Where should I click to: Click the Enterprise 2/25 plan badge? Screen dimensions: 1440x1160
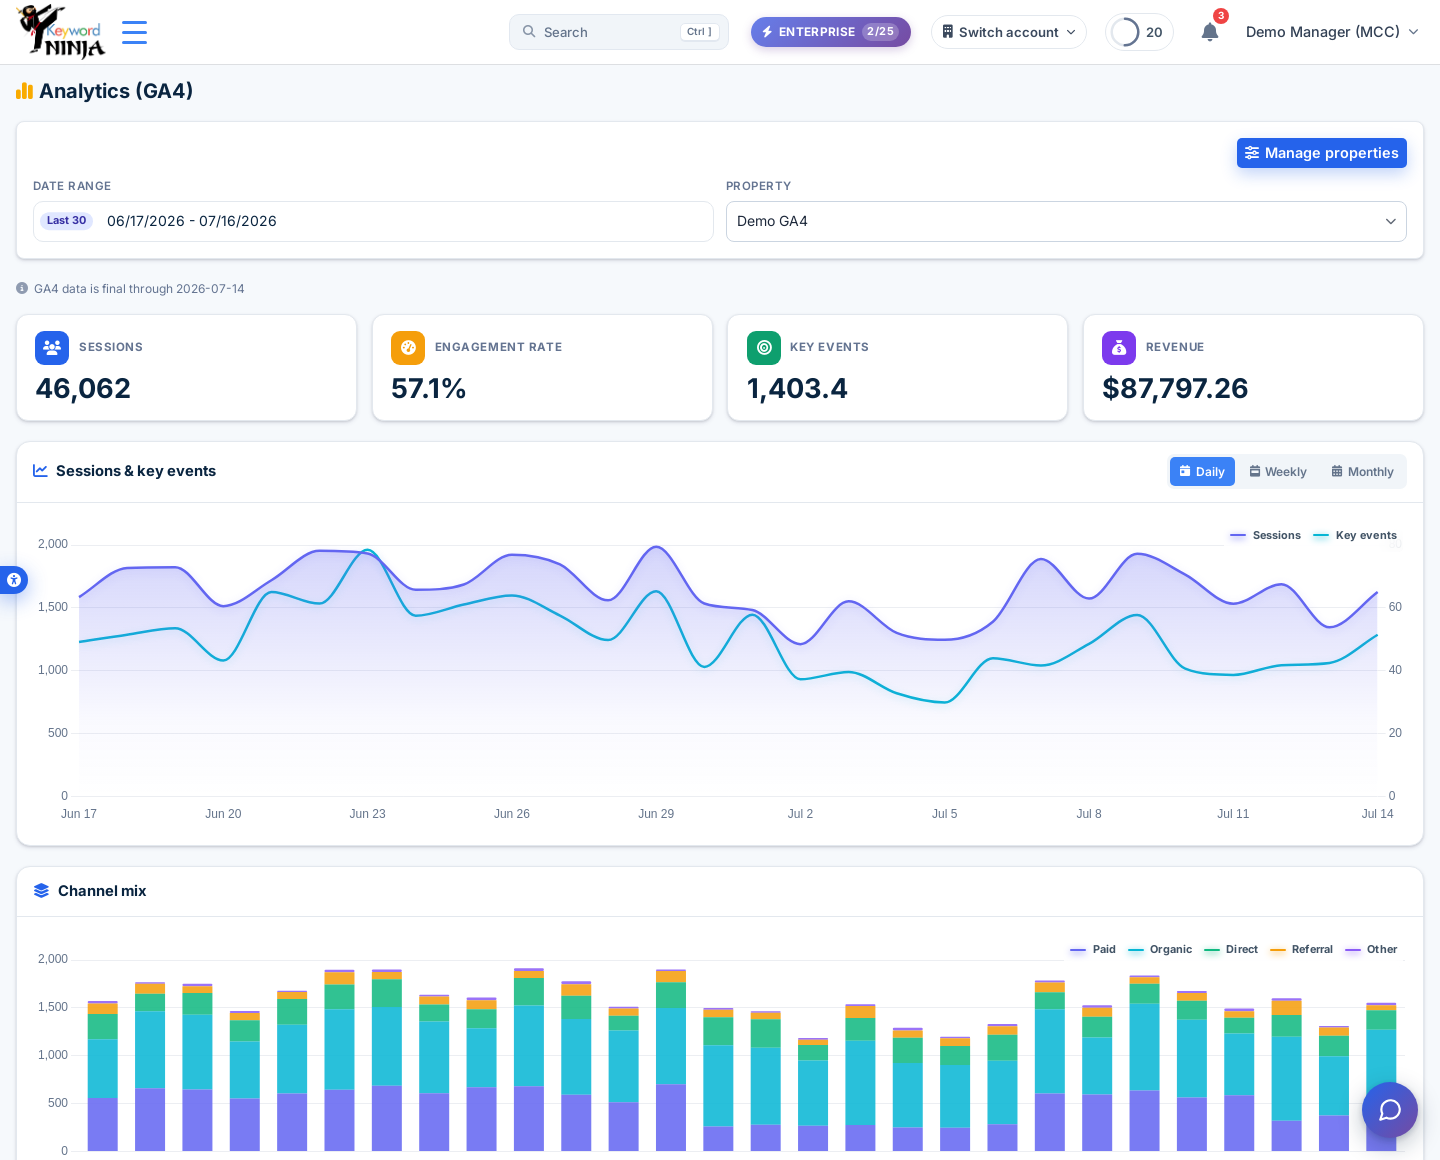(830, 32)
